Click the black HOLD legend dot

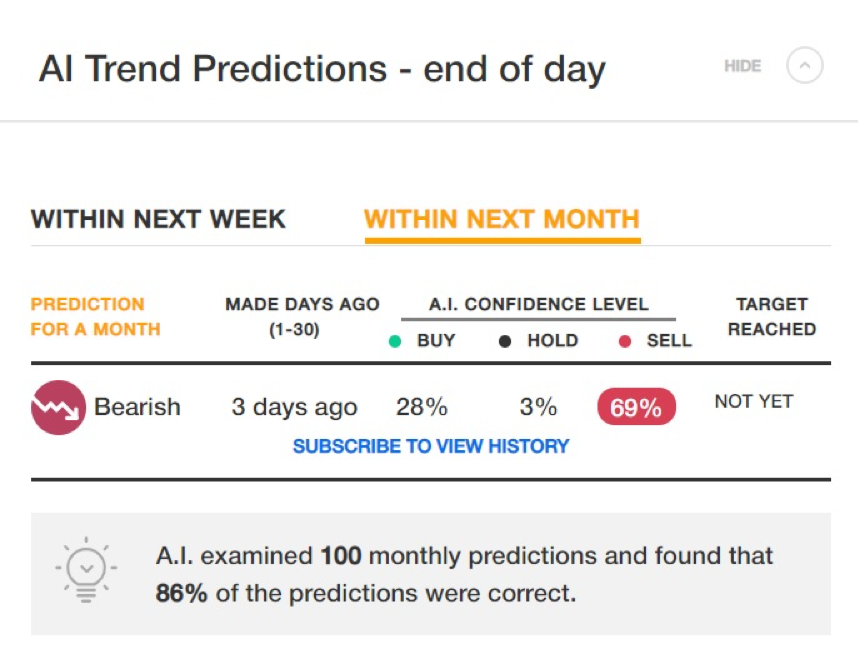click(505, 341)
